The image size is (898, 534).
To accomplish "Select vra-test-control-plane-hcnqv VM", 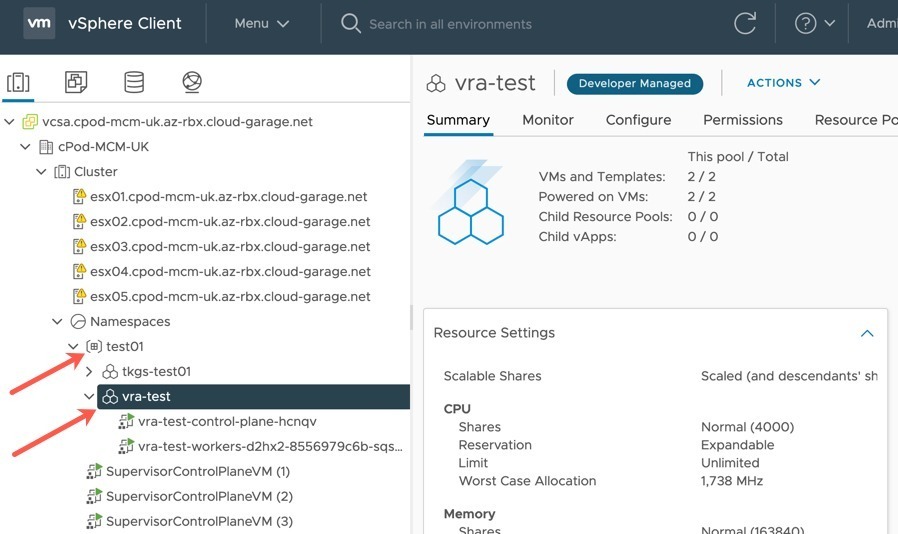I will pyautogui.click(x=227, y=421).
